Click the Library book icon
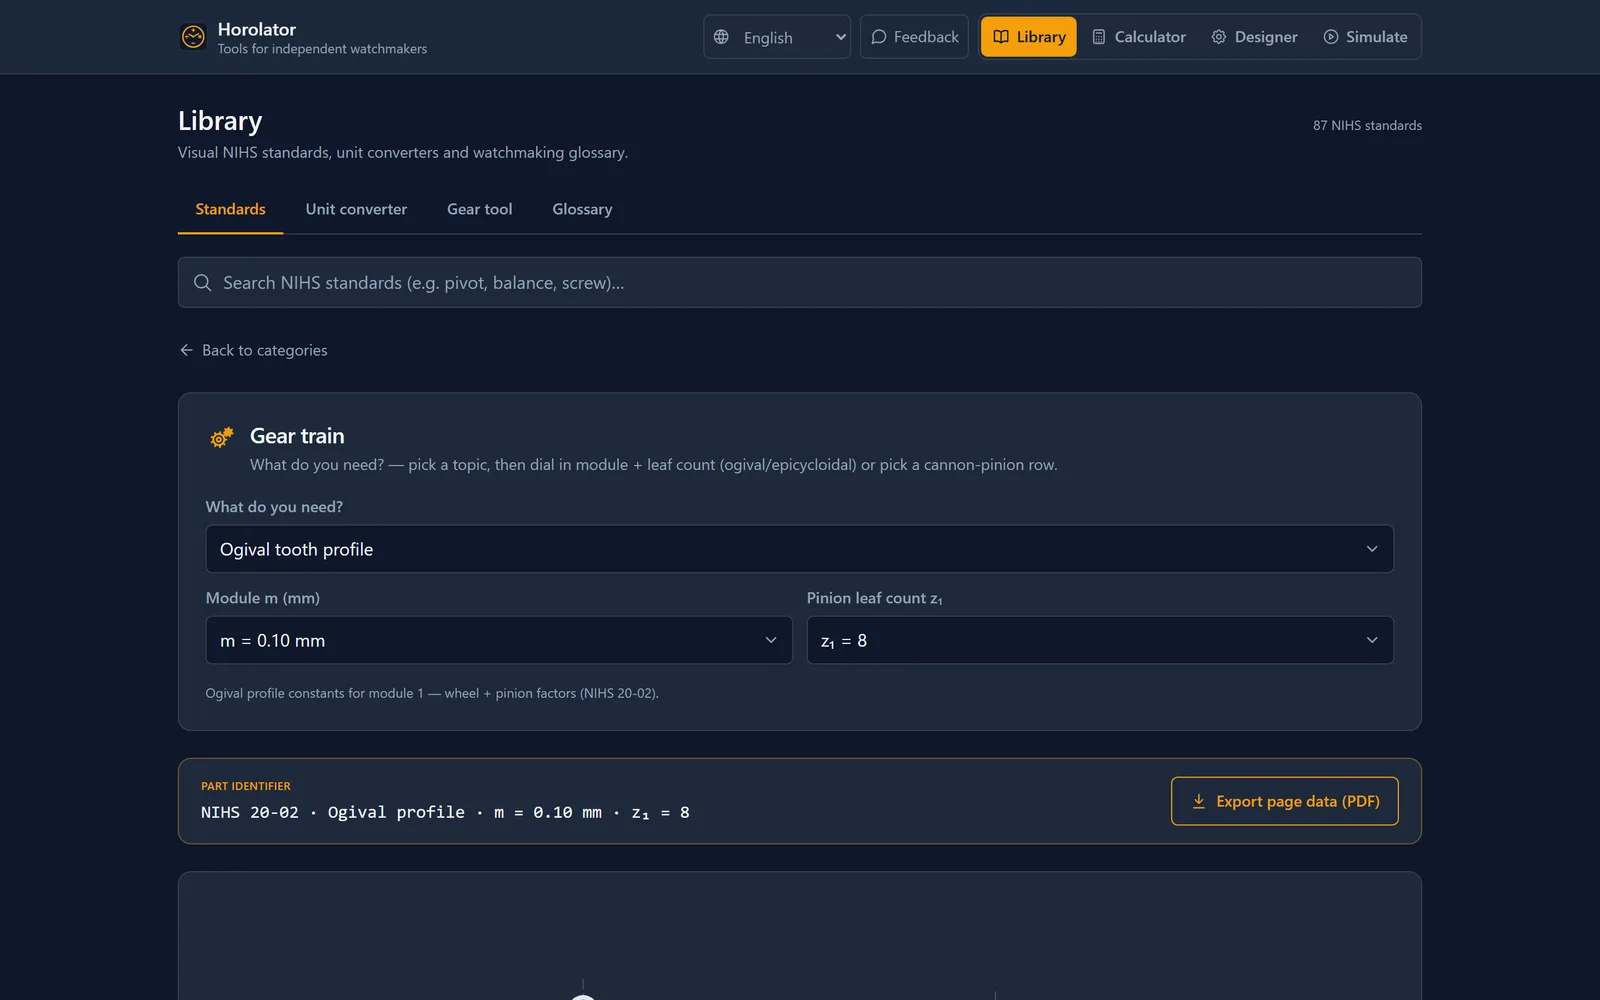Viewport: 1600px width, 1000px height. pos(1001,37)
